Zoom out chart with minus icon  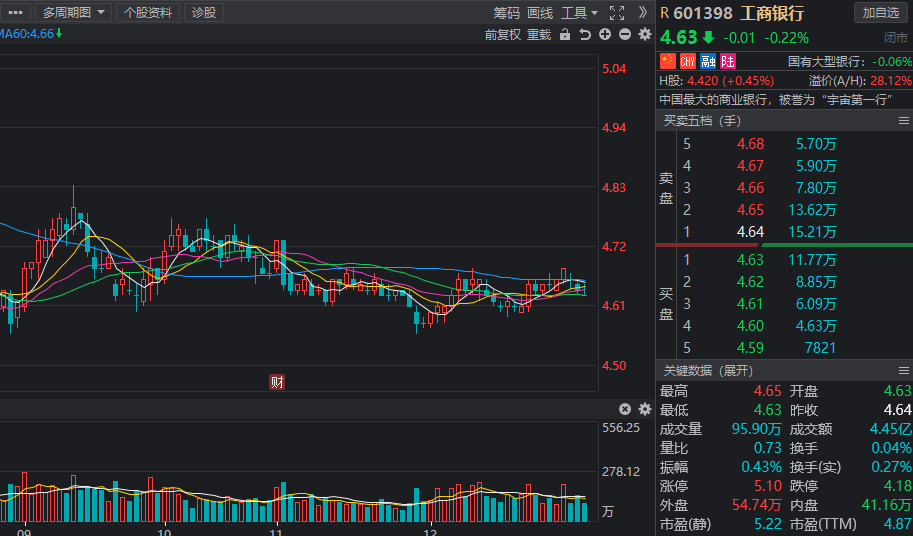point(625,34)
